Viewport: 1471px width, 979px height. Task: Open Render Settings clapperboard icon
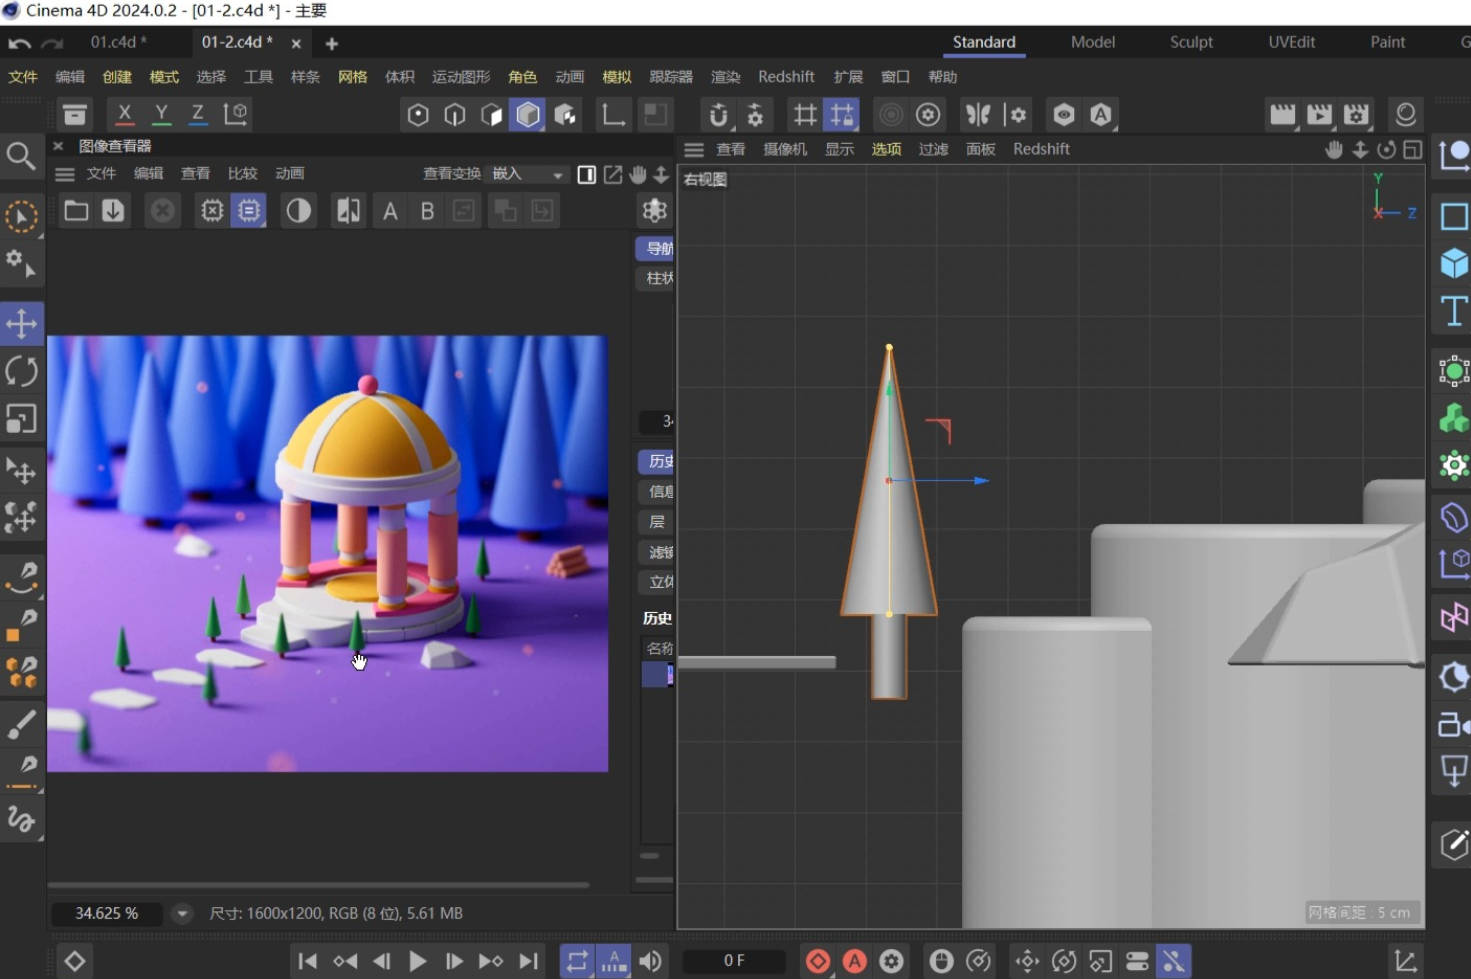(x=1355, y=115)
